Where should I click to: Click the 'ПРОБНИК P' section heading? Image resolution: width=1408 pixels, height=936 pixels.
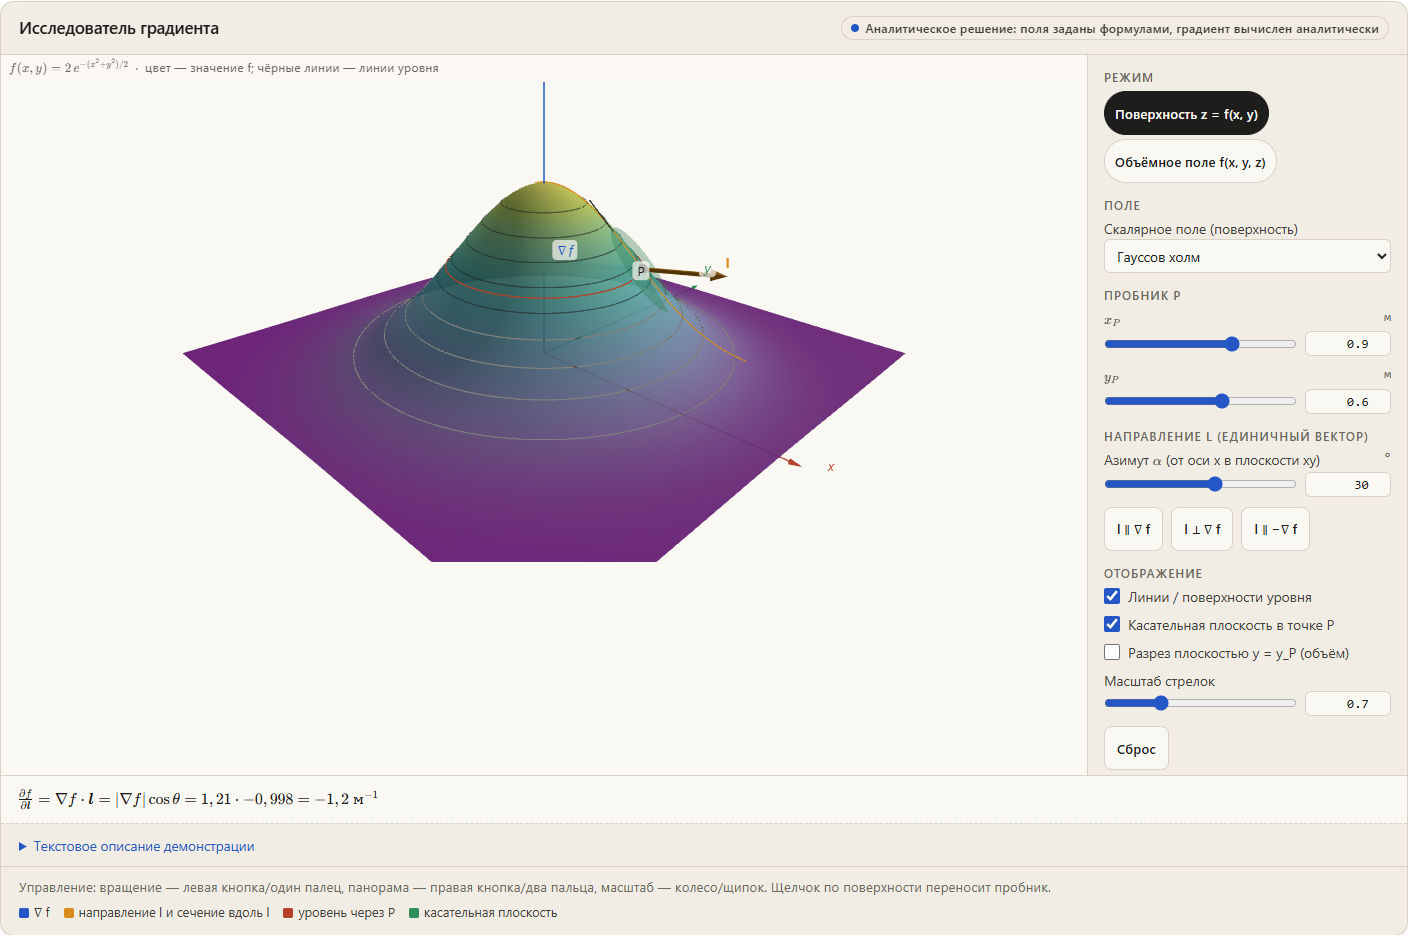(1142, 296)
